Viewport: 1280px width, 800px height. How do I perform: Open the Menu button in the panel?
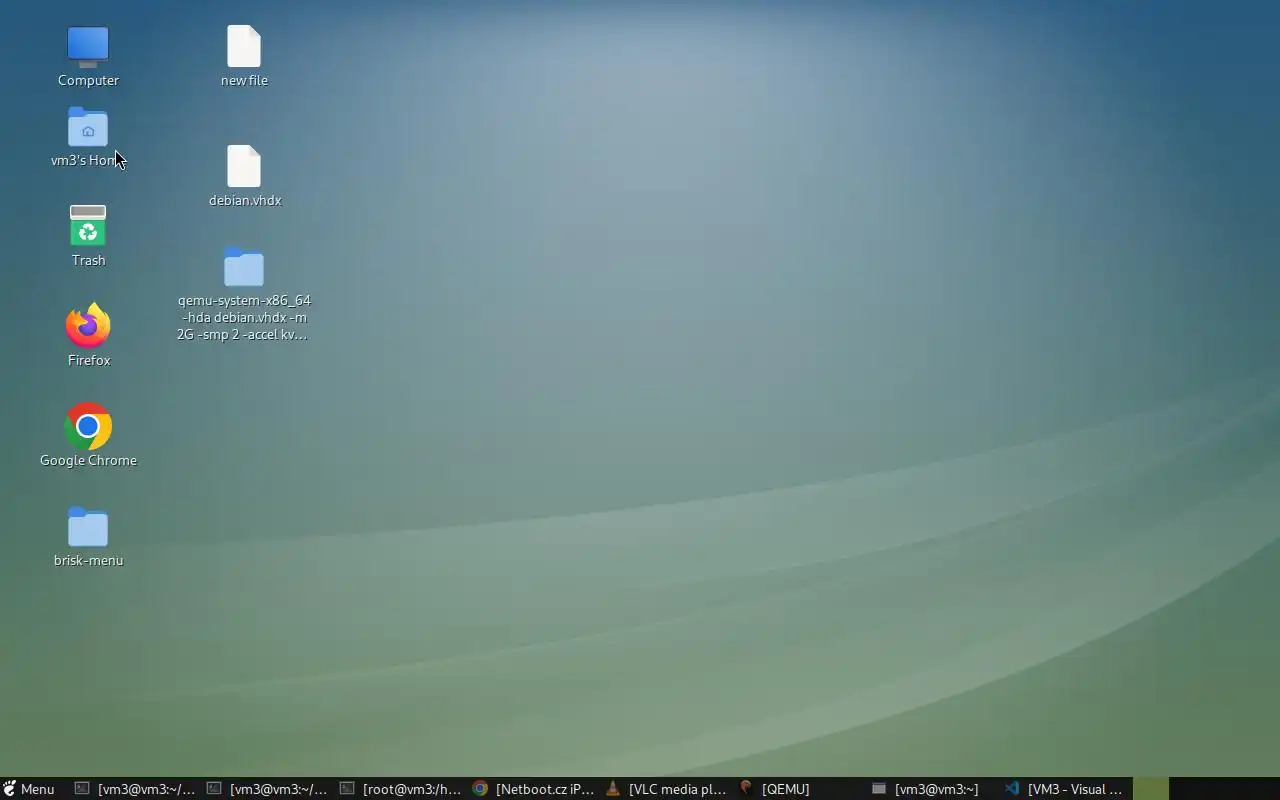[28, 789]
